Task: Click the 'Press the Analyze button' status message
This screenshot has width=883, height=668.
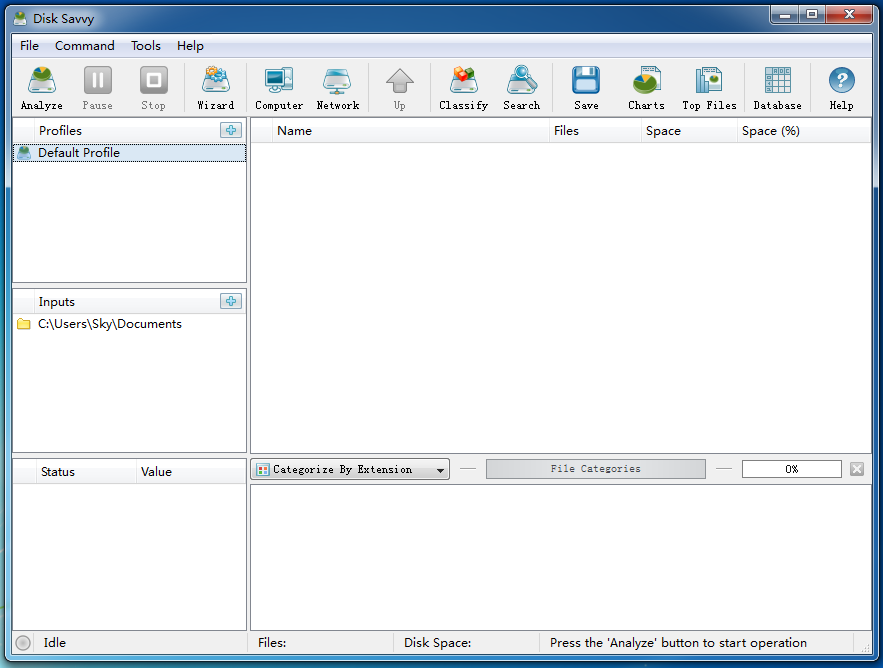Action: [678, 643]
